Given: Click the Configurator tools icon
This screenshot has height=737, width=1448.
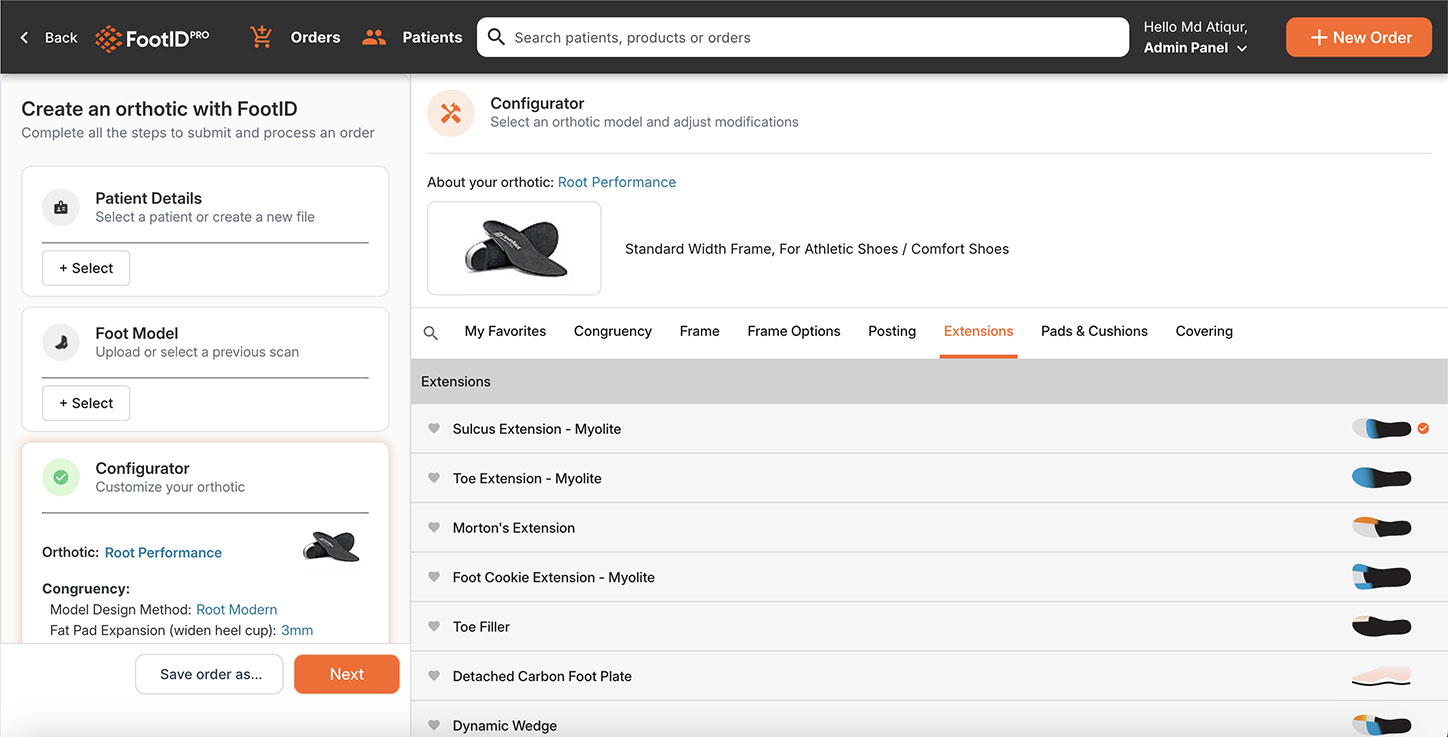Looking at the screenshot, I should click(451, 113).
